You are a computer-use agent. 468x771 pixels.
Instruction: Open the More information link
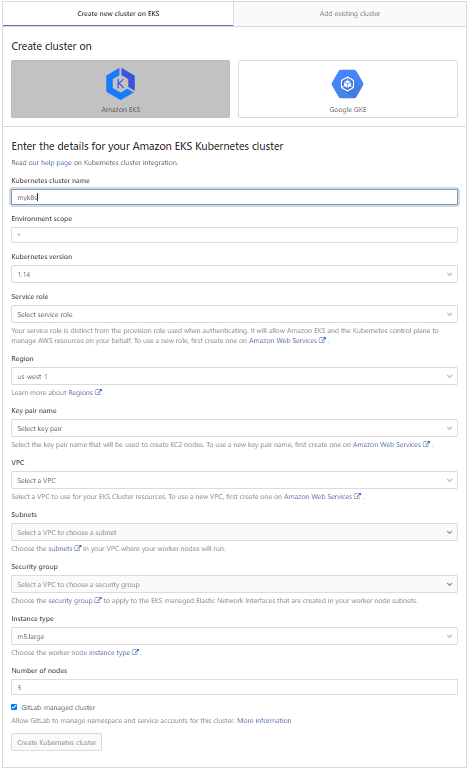[264, 720]
